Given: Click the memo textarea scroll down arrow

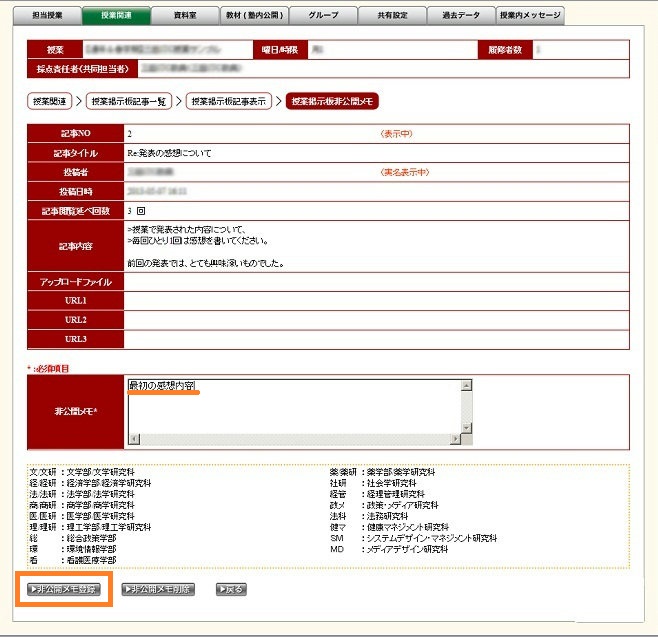Looking at the screenshot, I should [x=464, y=428].
